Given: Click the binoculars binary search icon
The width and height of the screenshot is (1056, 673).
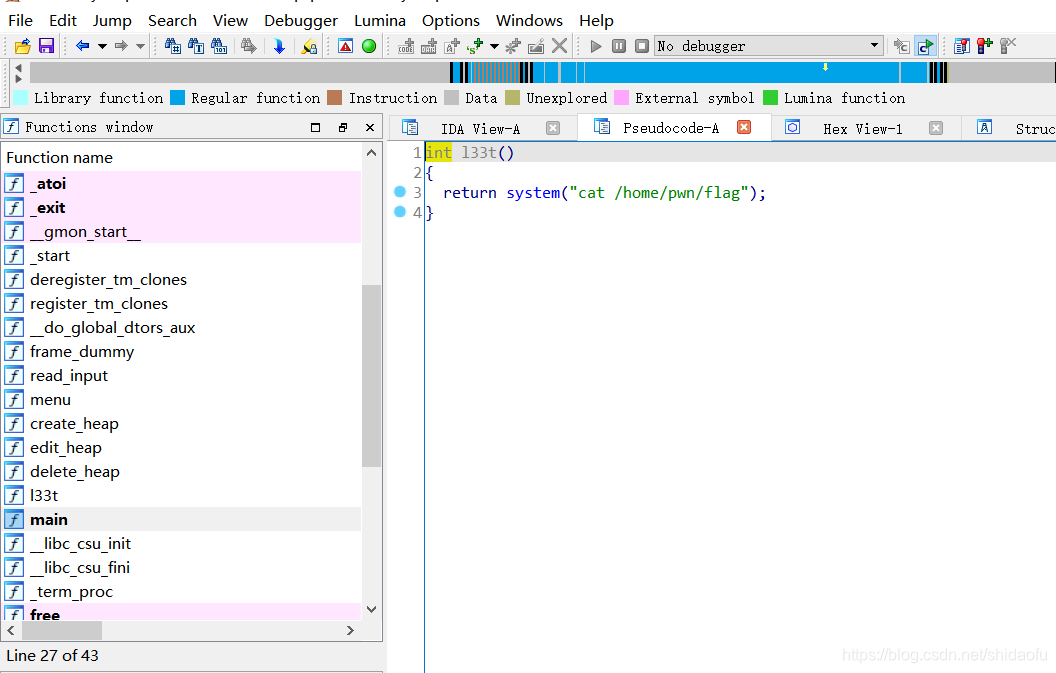Looking at the screenshot, I should pos(219,46).
